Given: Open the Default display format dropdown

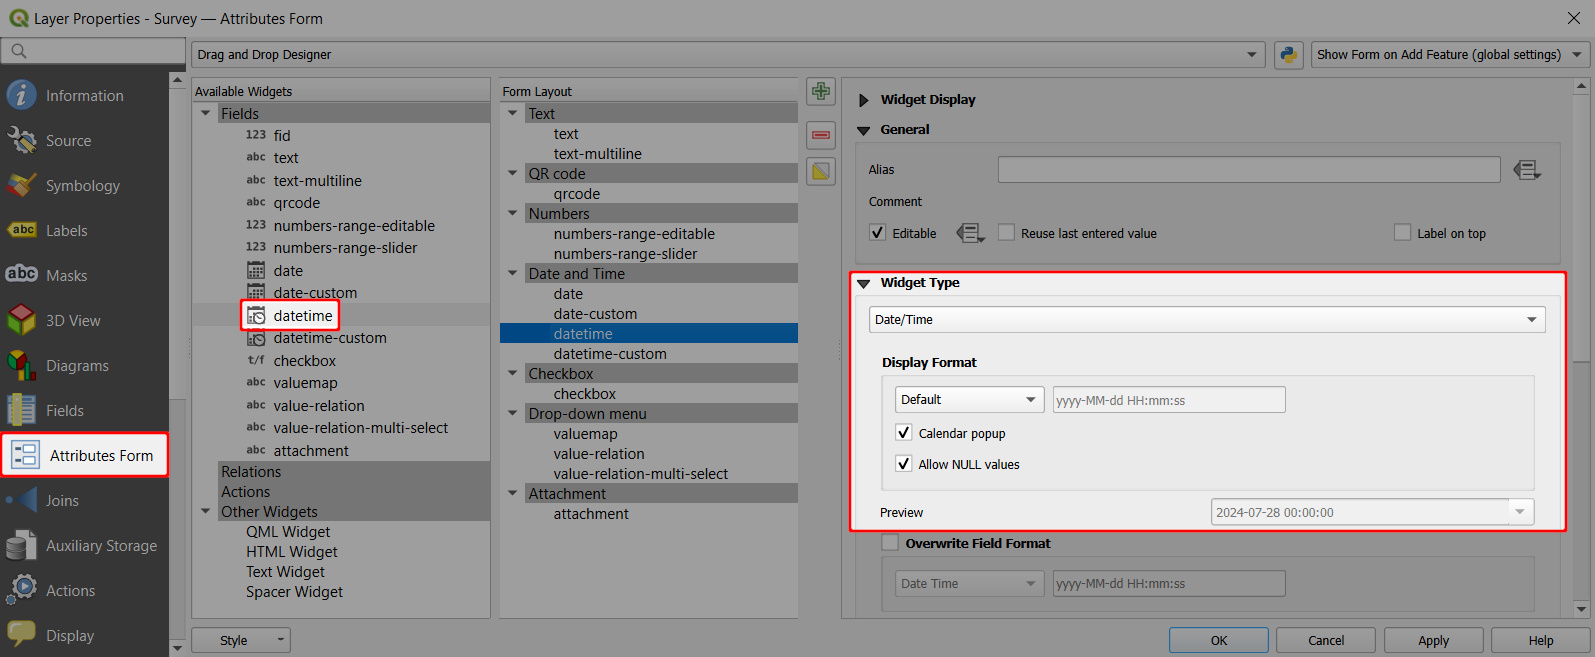Looking at the screenshot, I should coord(969,399).
